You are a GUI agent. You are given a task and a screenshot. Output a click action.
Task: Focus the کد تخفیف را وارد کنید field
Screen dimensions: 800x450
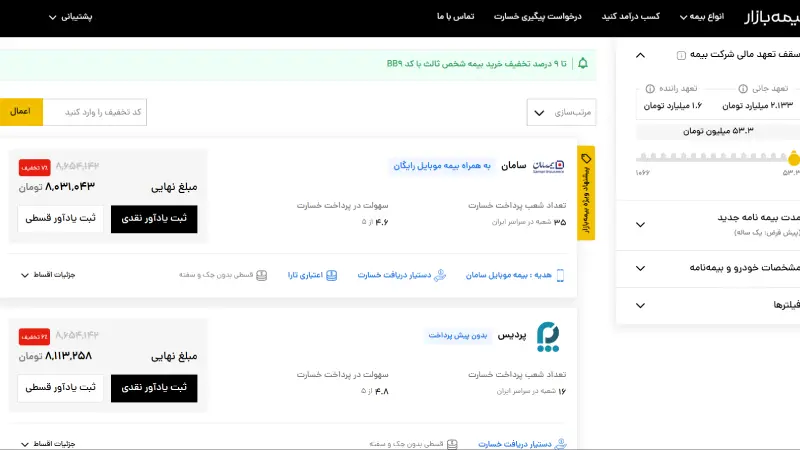click(95, 112)
